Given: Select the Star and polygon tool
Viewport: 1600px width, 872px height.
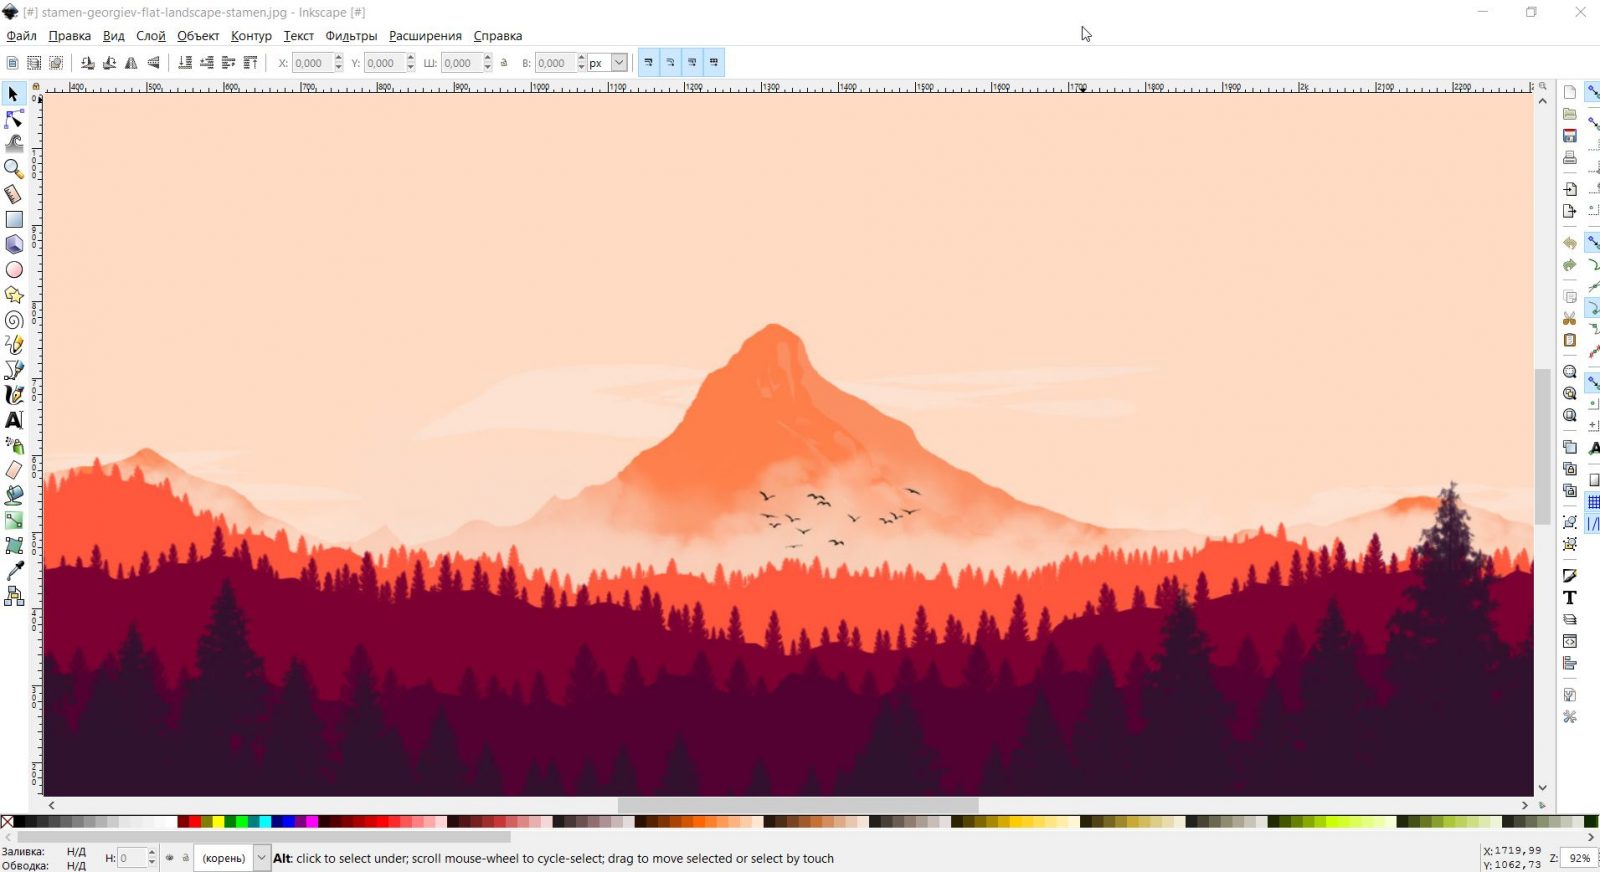Looking at the screenshot, I should pos(14,295).
